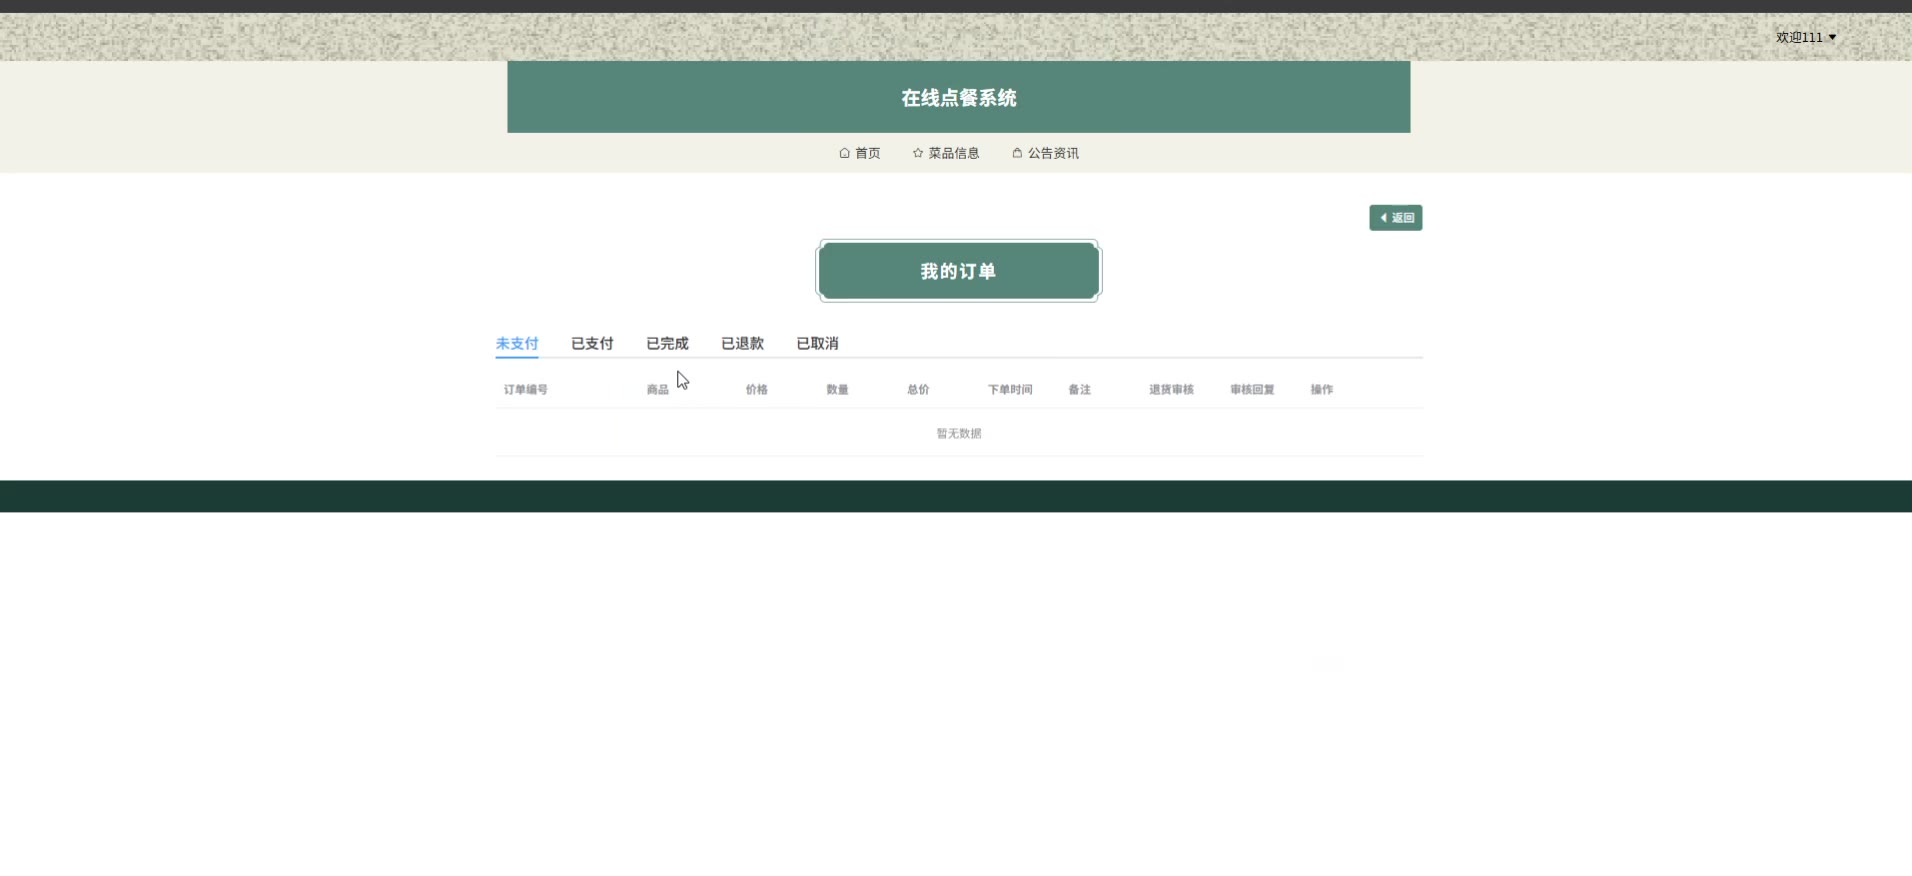Switch to the 已完成 completed tab

click(667, 343)
